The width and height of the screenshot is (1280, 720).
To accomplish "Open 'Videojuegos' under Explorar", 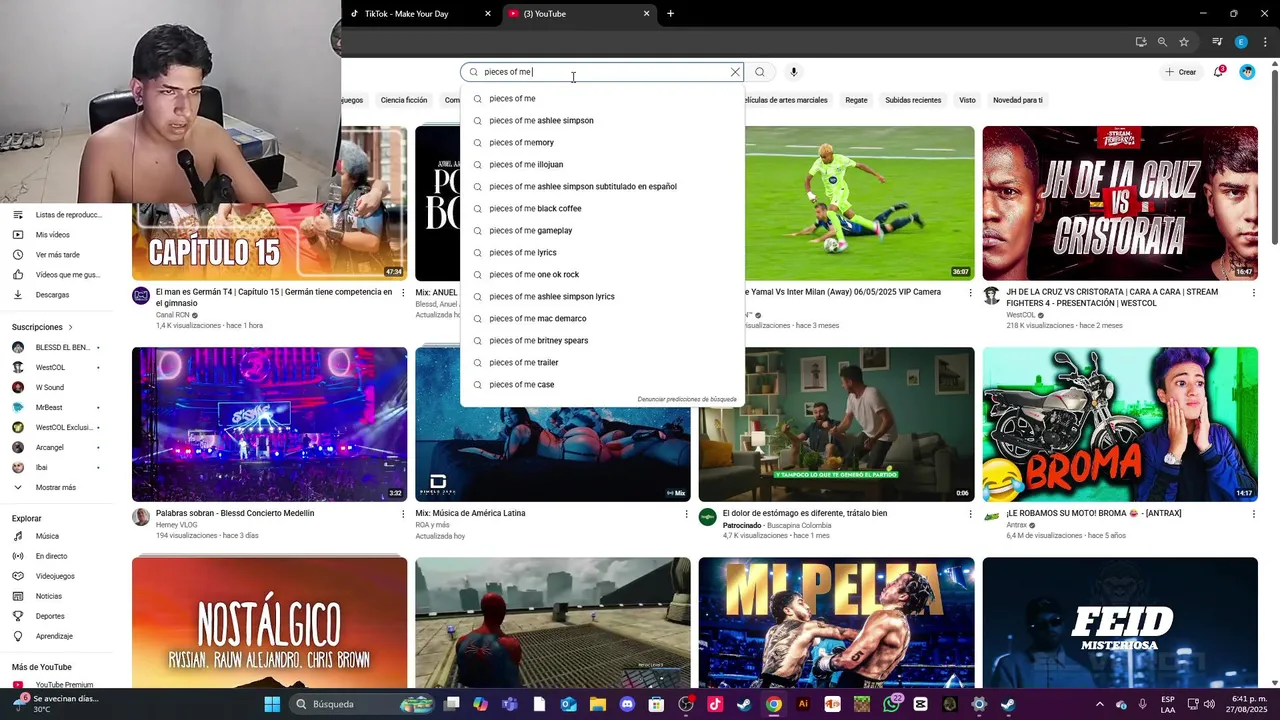I will (x=56, y=576).
